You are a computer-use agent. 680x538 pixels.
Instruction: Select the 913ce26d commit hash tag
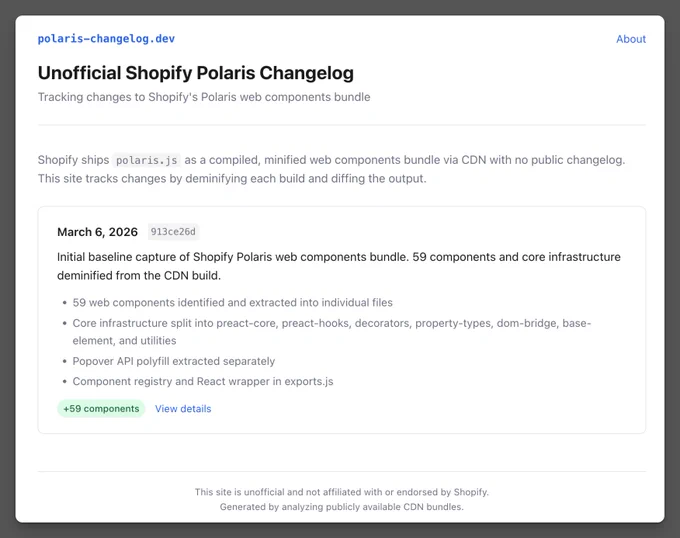pyautogui.click(x=173, y=232)
